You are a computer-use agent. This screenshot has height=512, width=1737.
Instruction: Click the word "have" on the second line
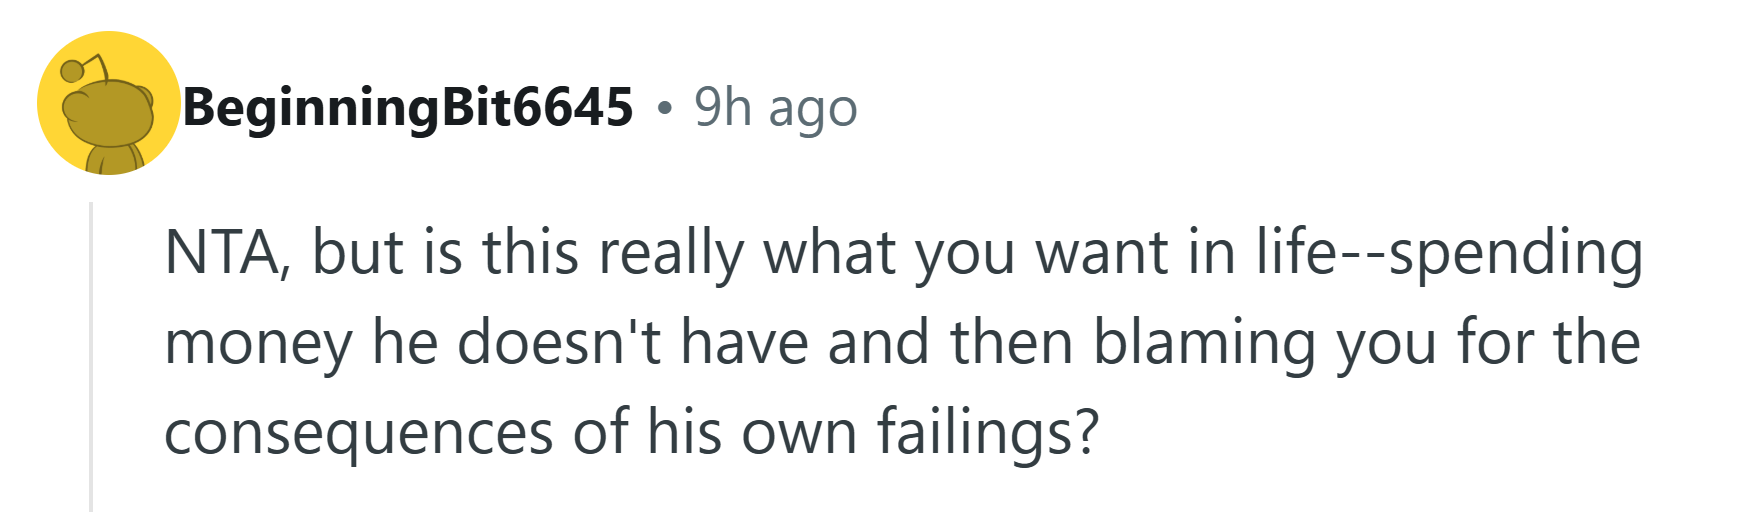pyautogui.click(x=744, y=342)
